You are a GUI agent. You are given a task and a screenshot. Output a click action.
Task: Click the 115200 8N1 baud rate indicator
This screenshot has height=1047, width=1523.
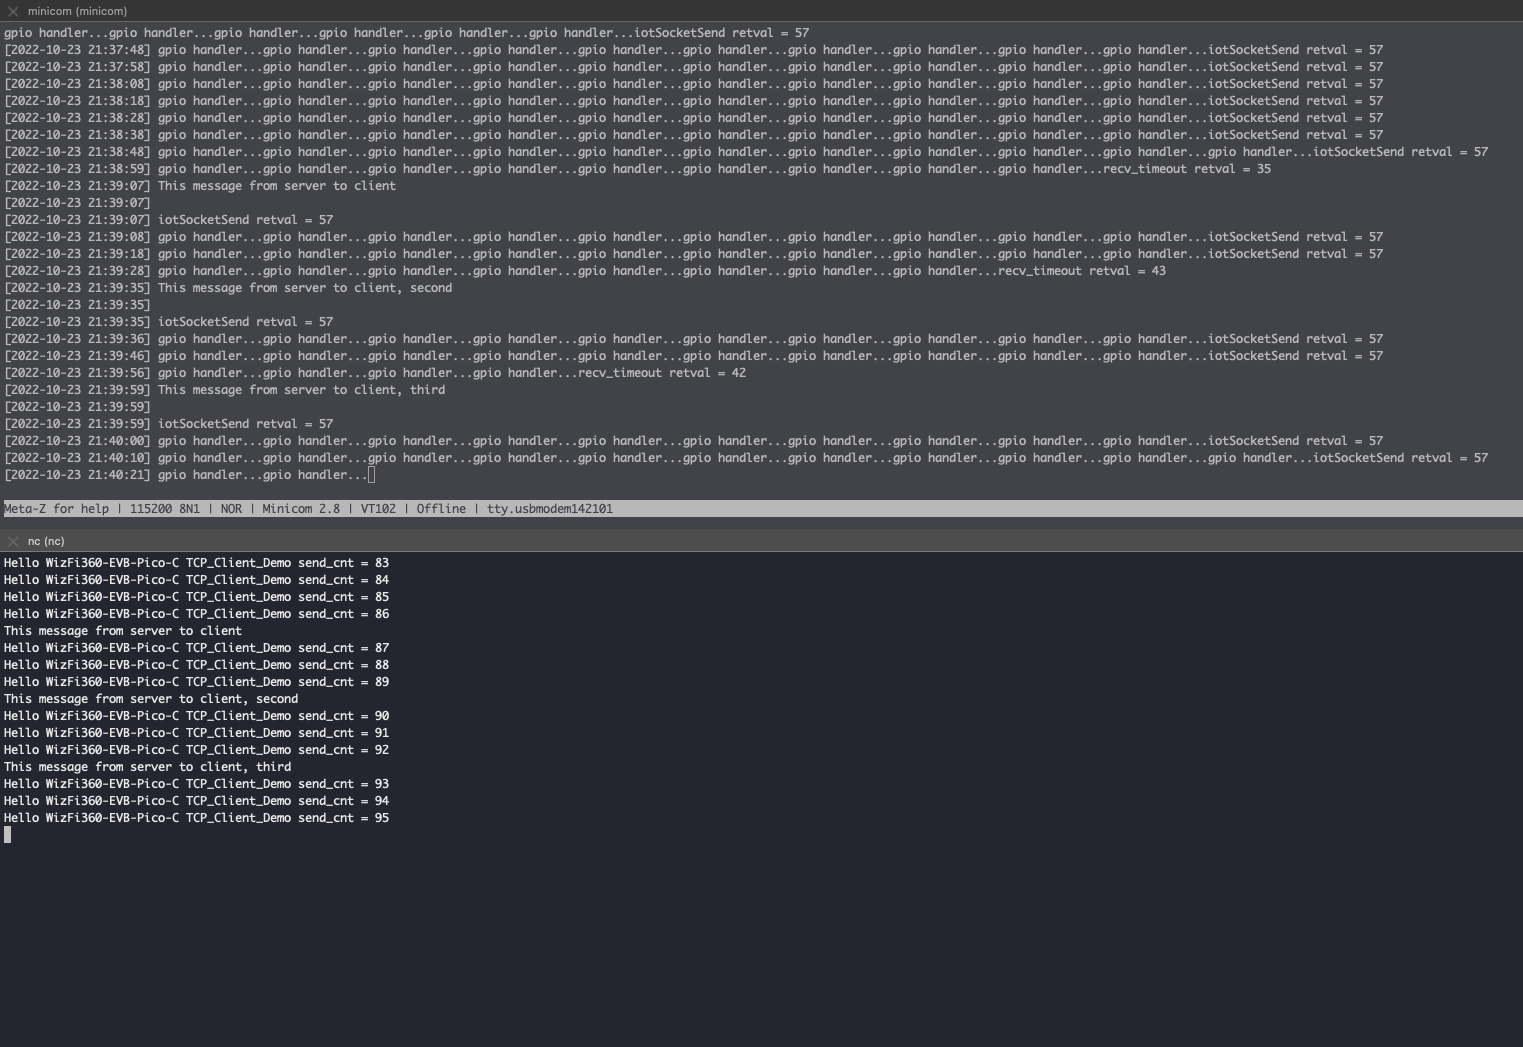click(x=164, y=509)
